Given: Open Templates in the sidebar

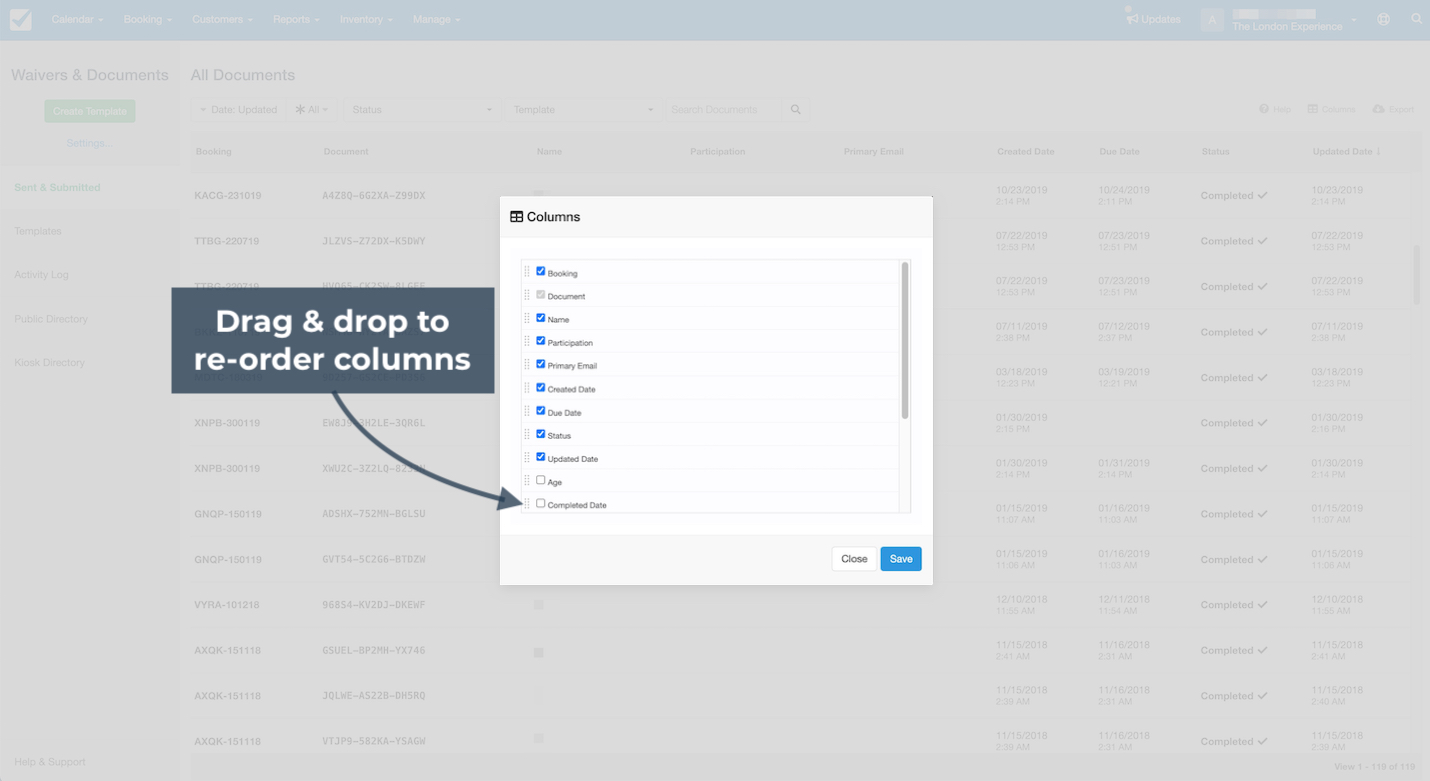Looking at the screenshot, I should point(38,231).
